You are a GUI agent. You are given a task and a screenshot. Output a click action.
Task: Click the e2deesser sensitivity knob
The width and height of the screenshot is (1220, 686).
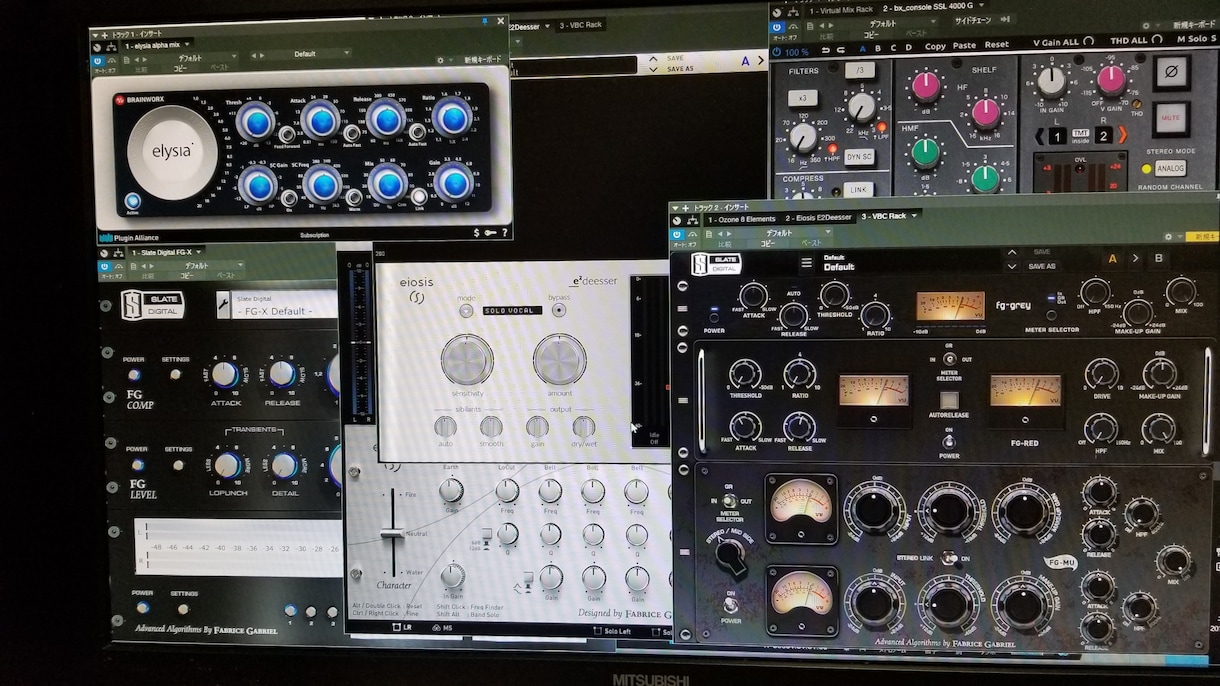(x=467, y=359)
